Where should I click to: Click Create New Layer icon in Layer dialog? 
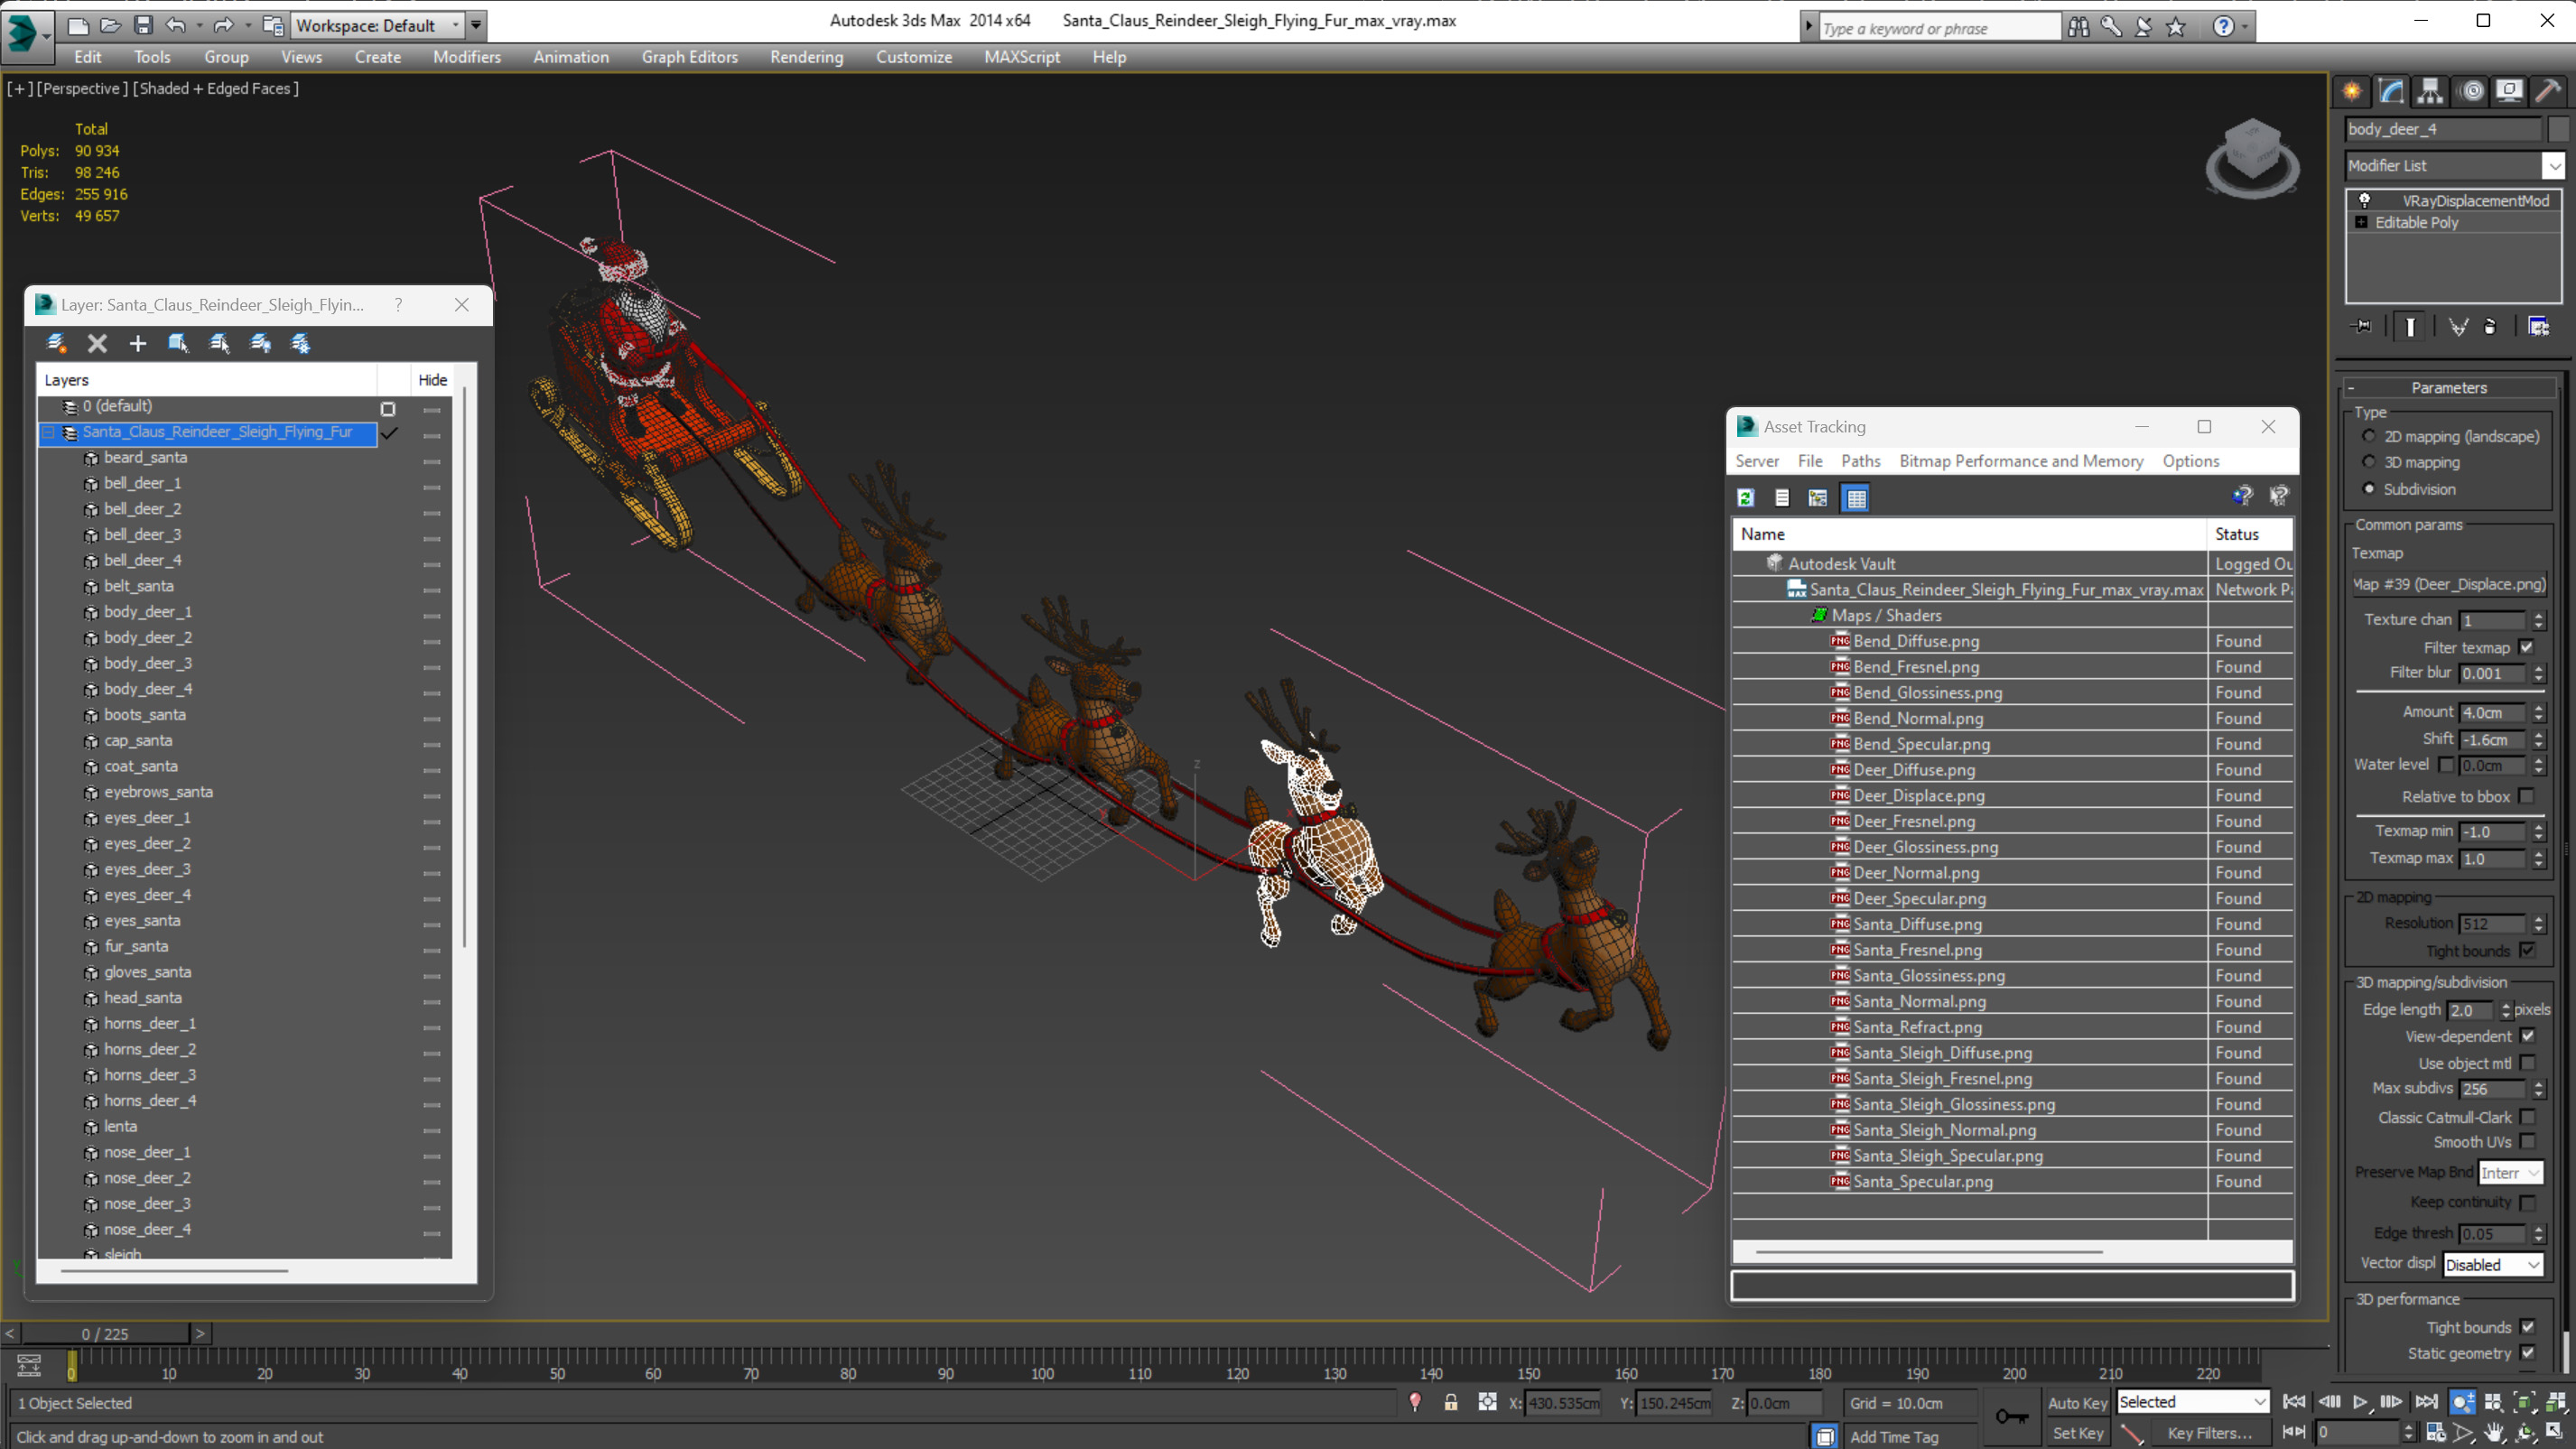[x=56, y=343]
